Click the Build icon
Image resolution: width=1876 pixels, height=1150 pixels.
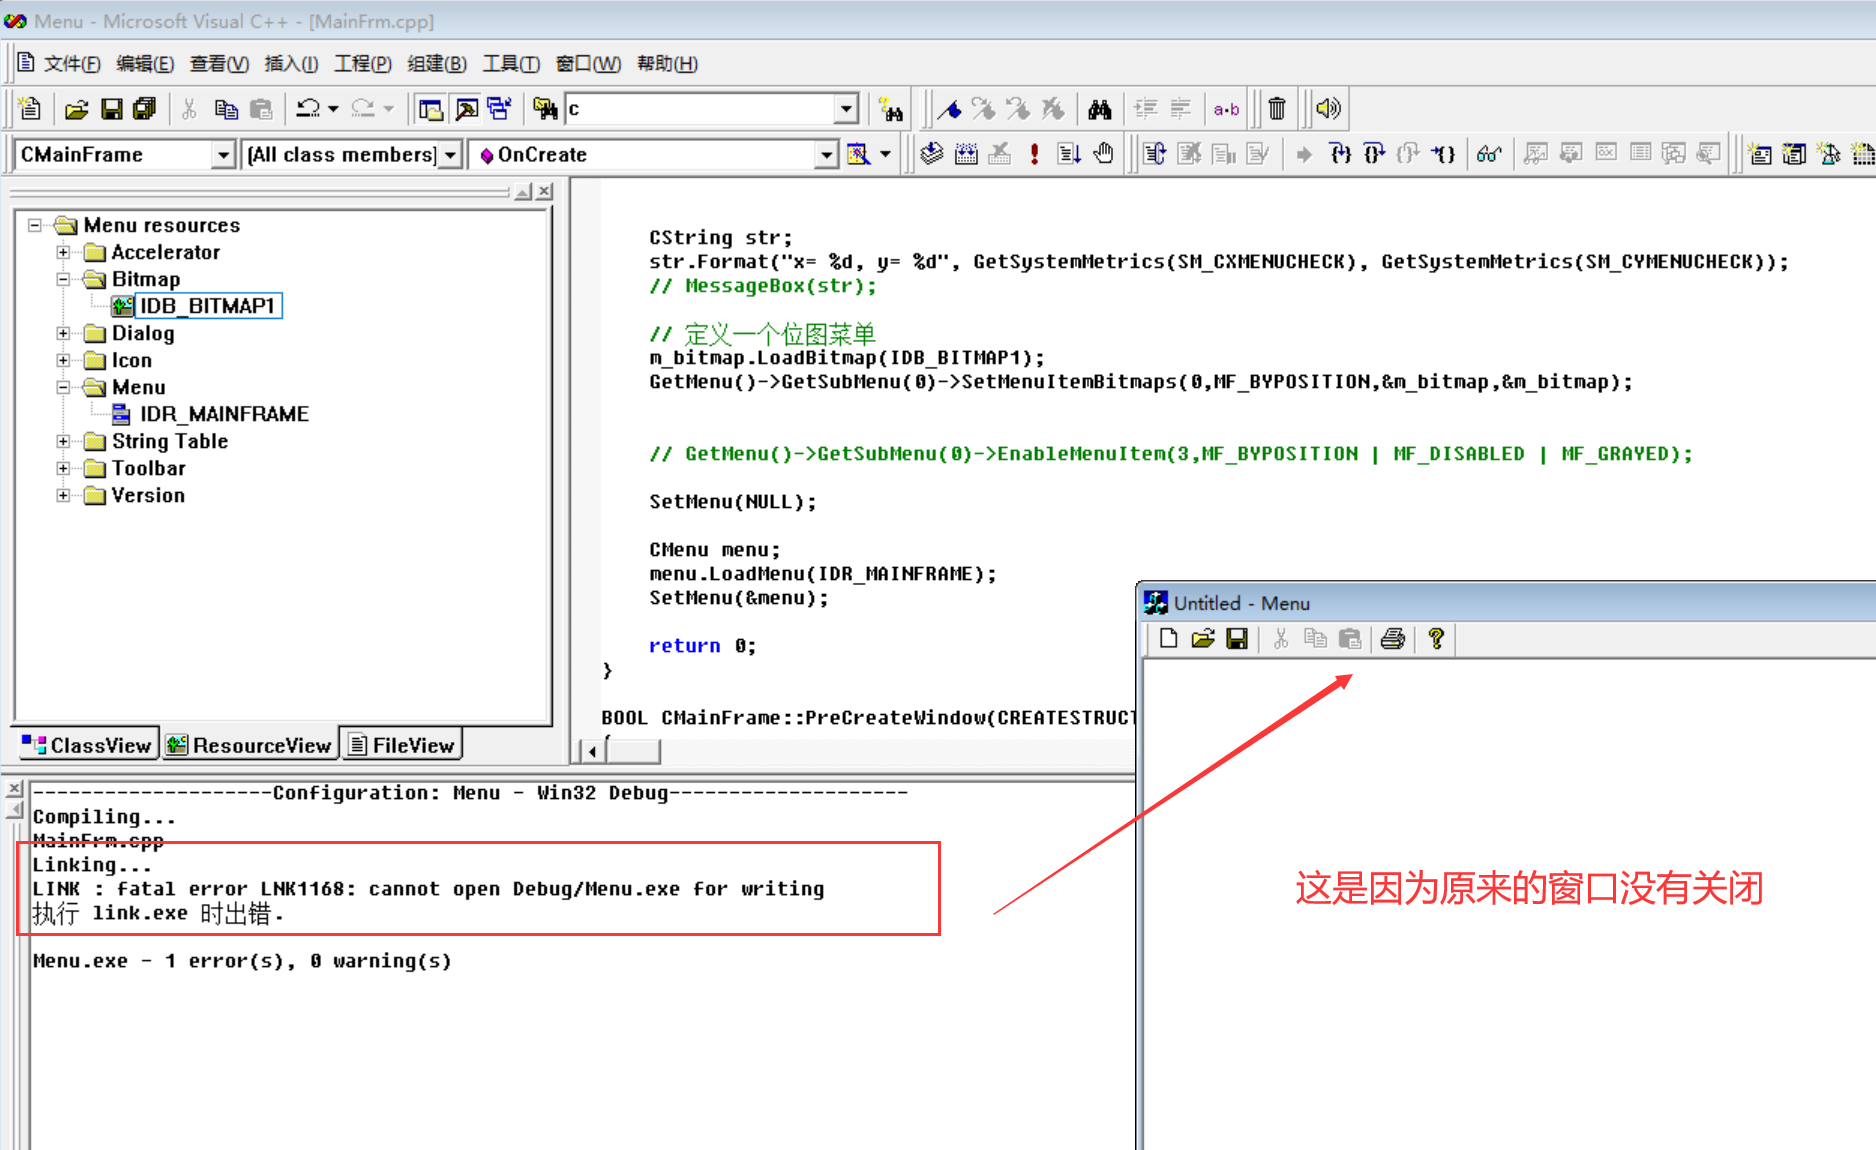point(966,154)
